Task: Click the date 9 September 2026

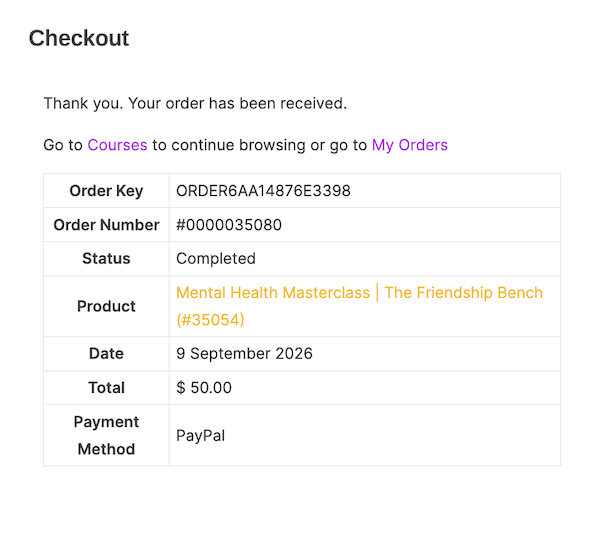Action: point(244,354)
